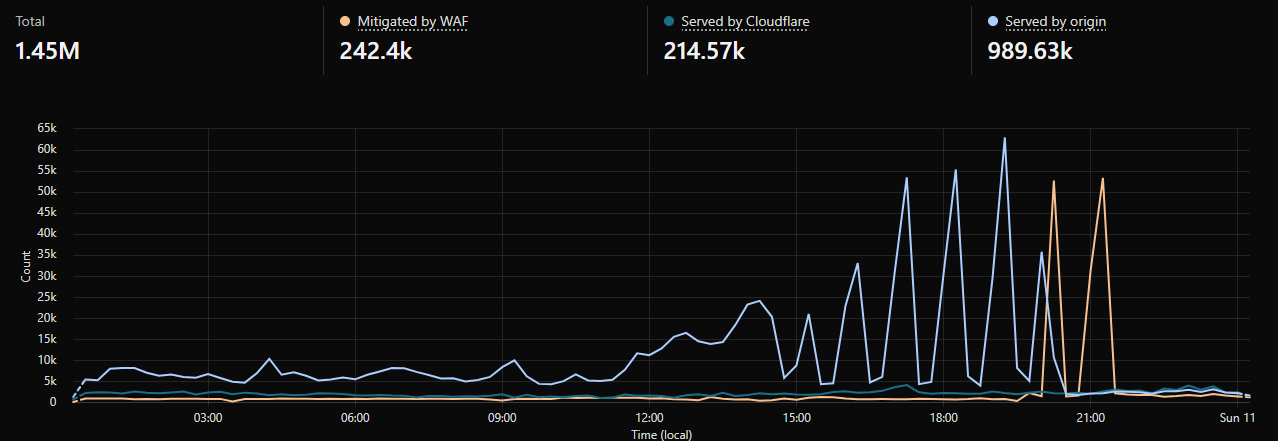Select the 214.57k Cloudflare served count
Viewport: 1278px width, 441px height.
click(704, 51)
